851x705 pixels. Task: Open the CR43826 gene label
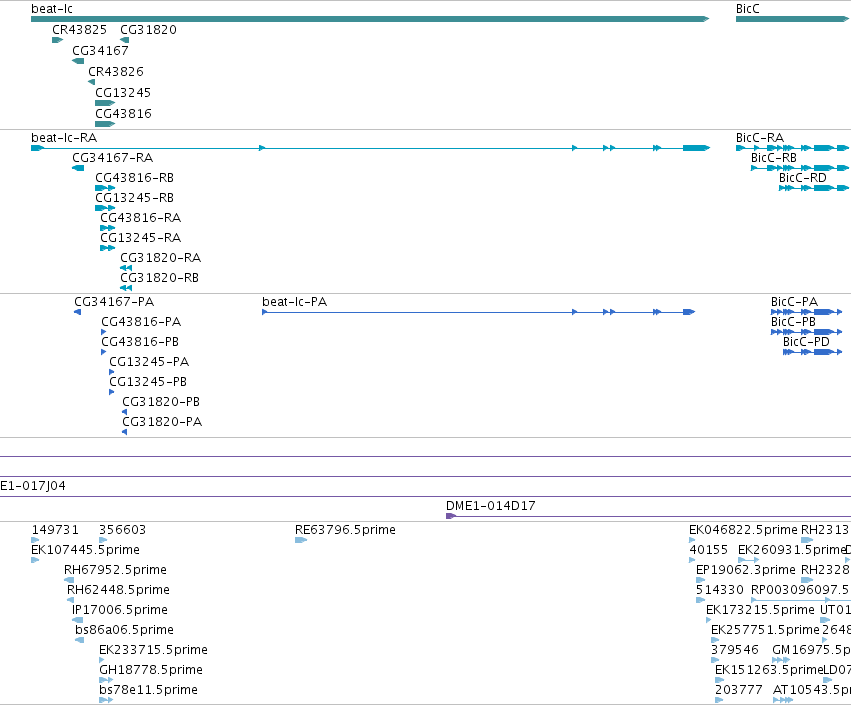pyautogui.click(x=116, y=72)
